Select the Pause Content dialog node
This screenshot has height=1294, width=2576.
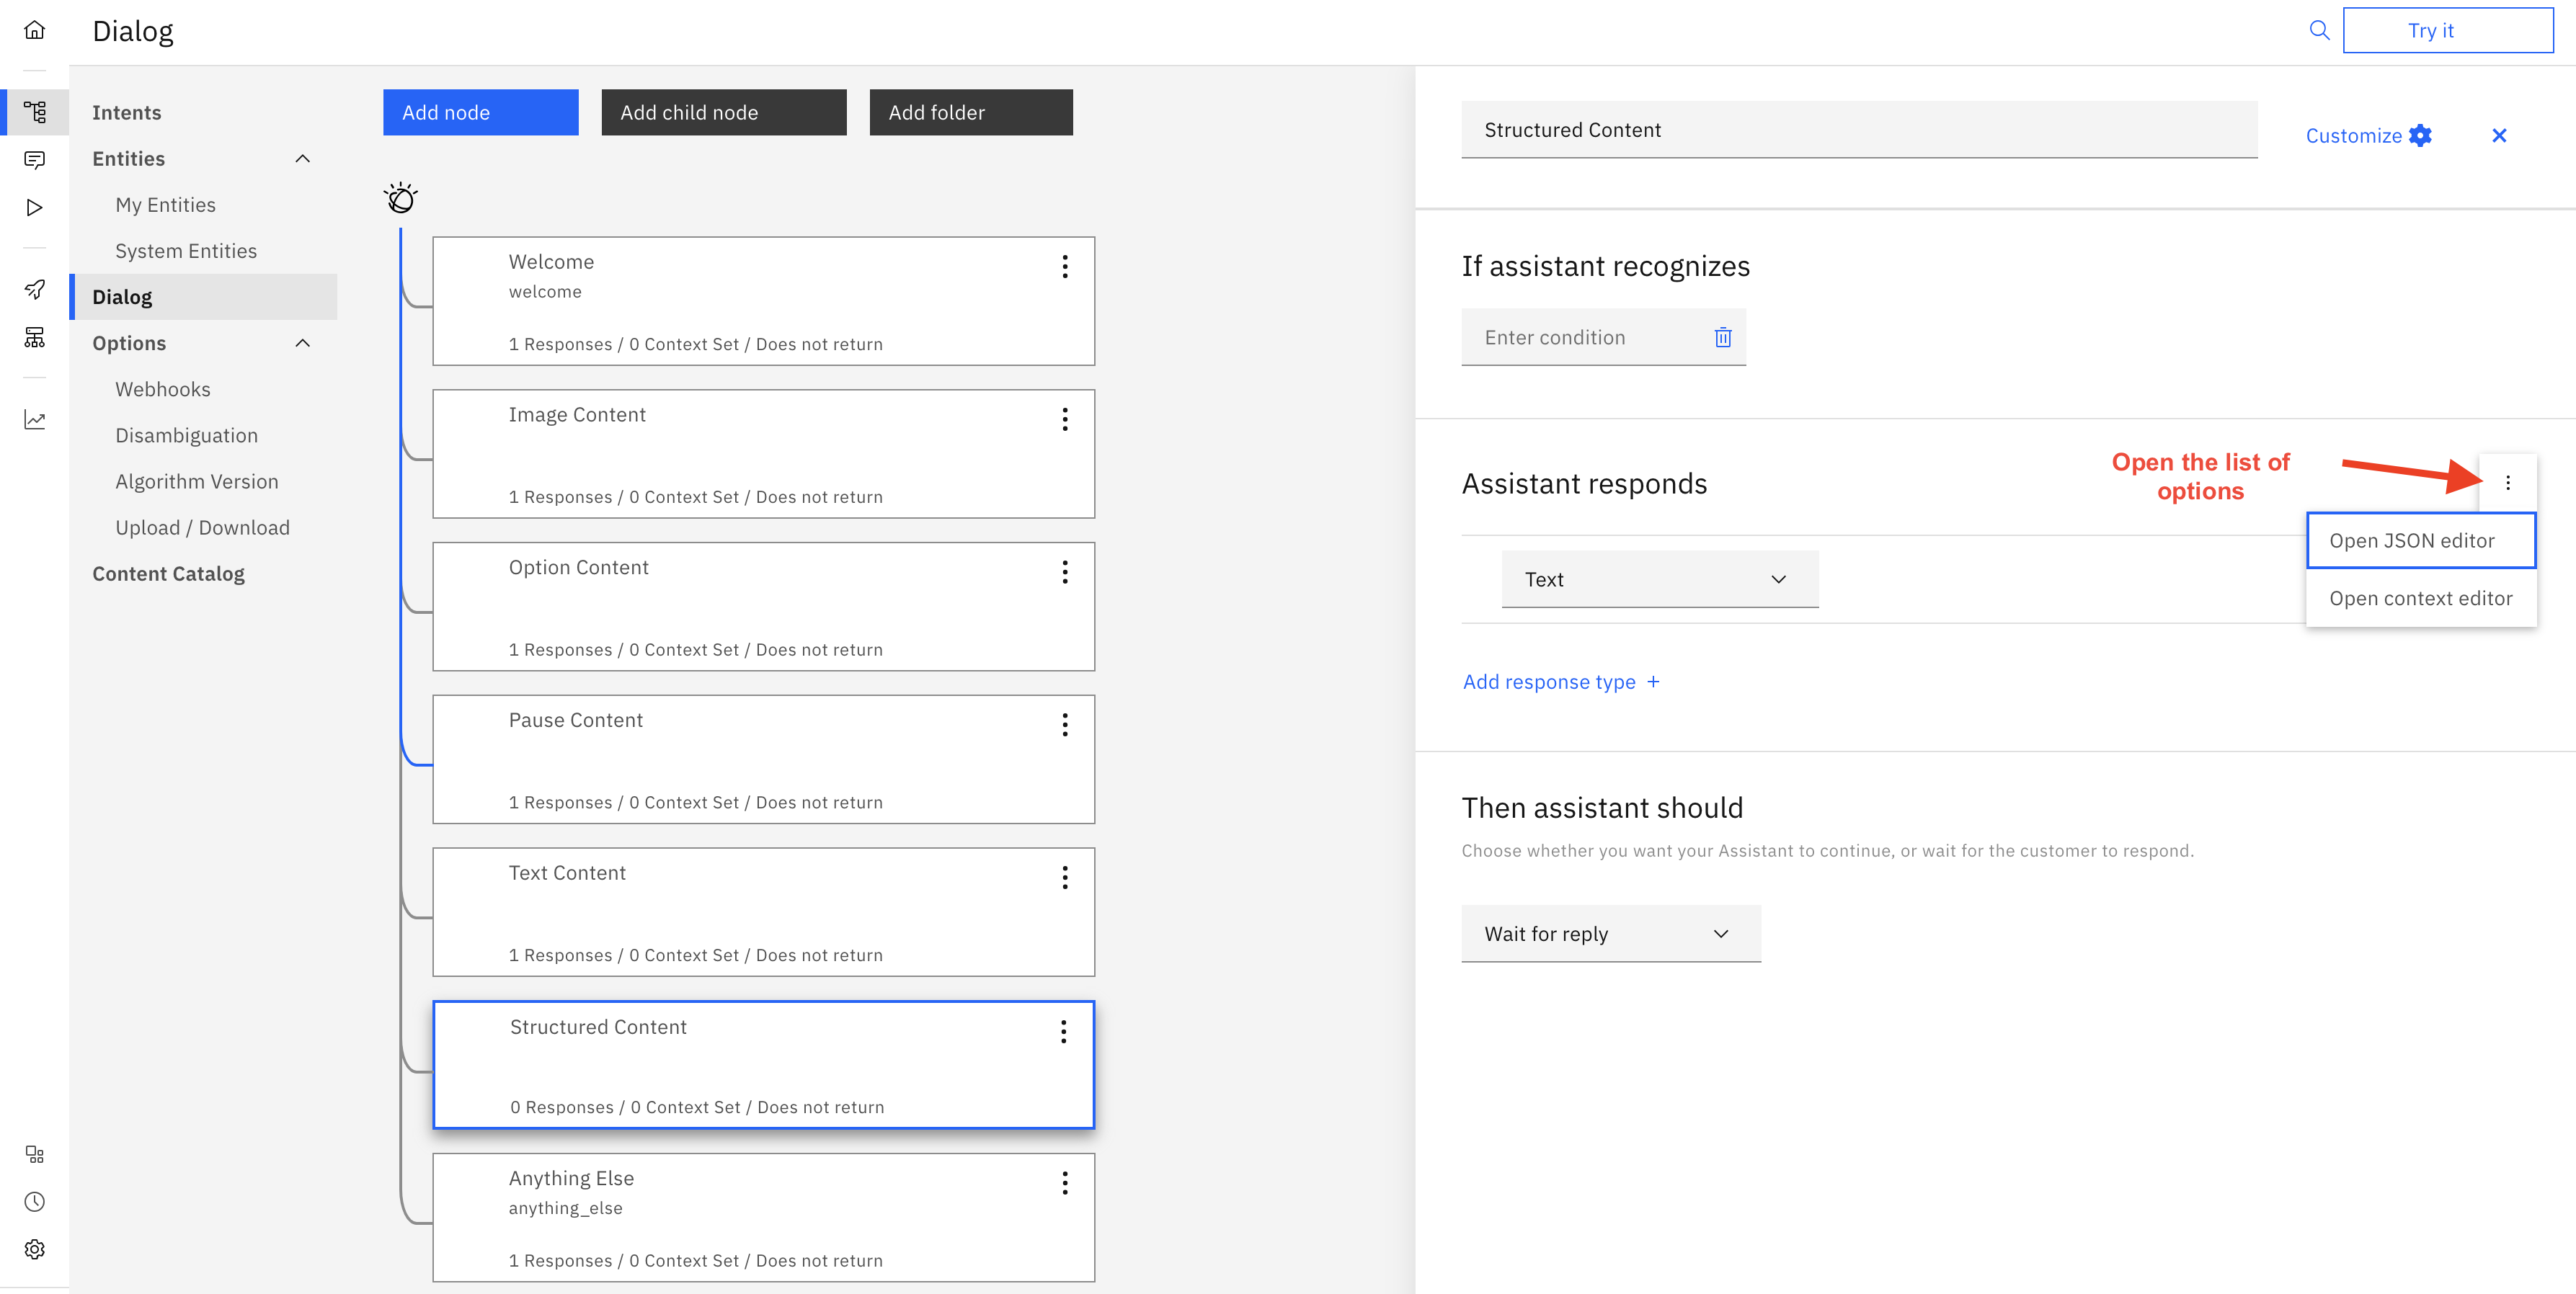pos(763,760)
